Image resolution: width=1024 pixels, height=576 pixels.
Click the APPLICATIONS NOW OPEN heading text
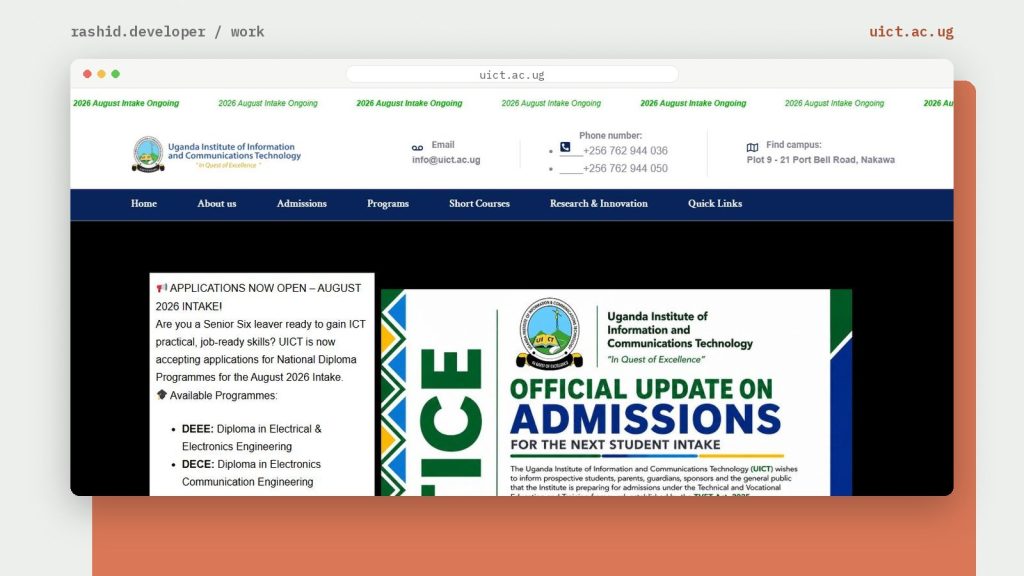pyautogui.click(x=258, y=297)
